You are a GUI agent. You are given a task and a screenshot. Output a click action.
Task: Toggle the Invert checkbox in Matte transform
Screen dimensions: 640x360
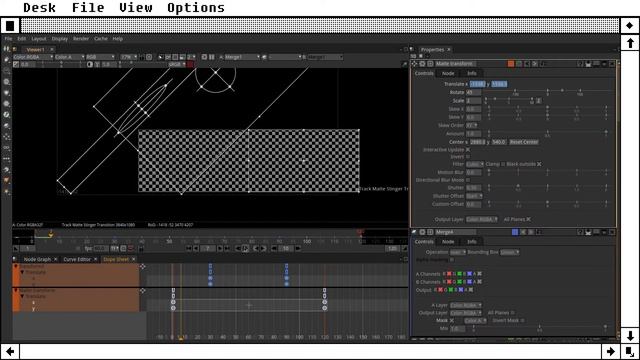point(468,157)
